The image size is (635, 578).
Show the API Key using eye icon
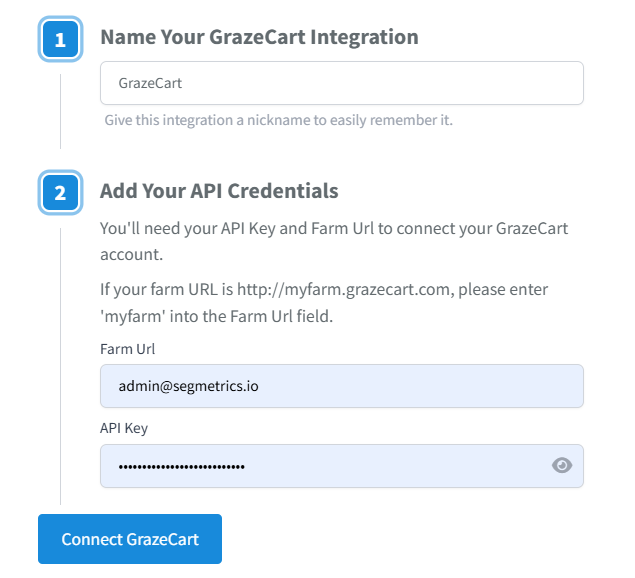[562, 466]
